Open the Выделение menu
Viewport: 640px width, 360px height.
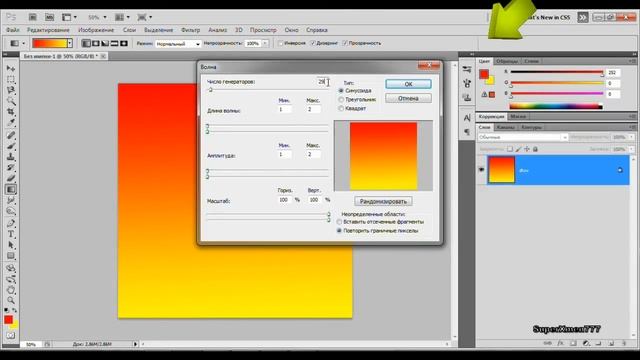(158, 30)
